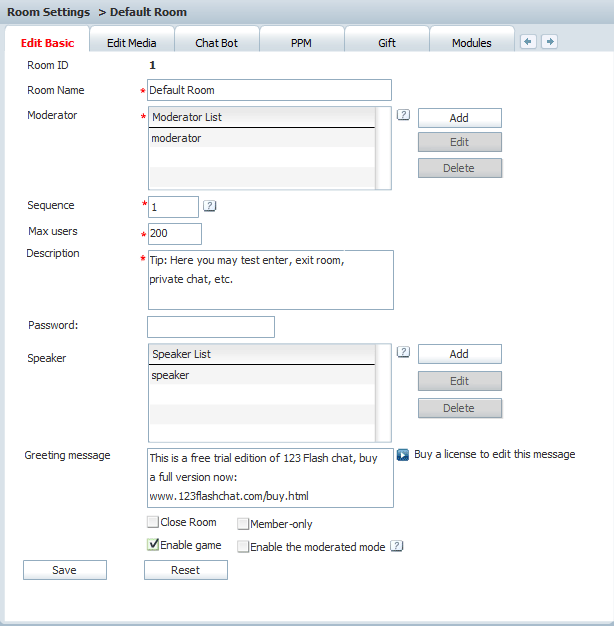Image resolution: width=614 pixels, height=626 pixels.
Task: Click the help icon beside Moderator List
Action: click(x=403, y=115)
